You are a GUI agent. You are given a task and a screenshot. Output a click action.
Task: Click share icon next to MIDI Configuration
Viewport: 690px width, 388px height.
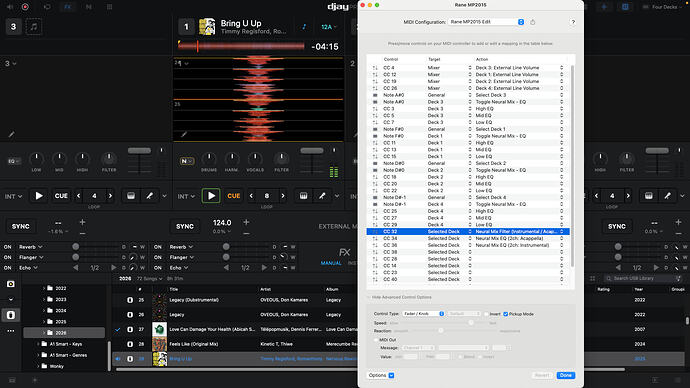[x=532, y=22]
